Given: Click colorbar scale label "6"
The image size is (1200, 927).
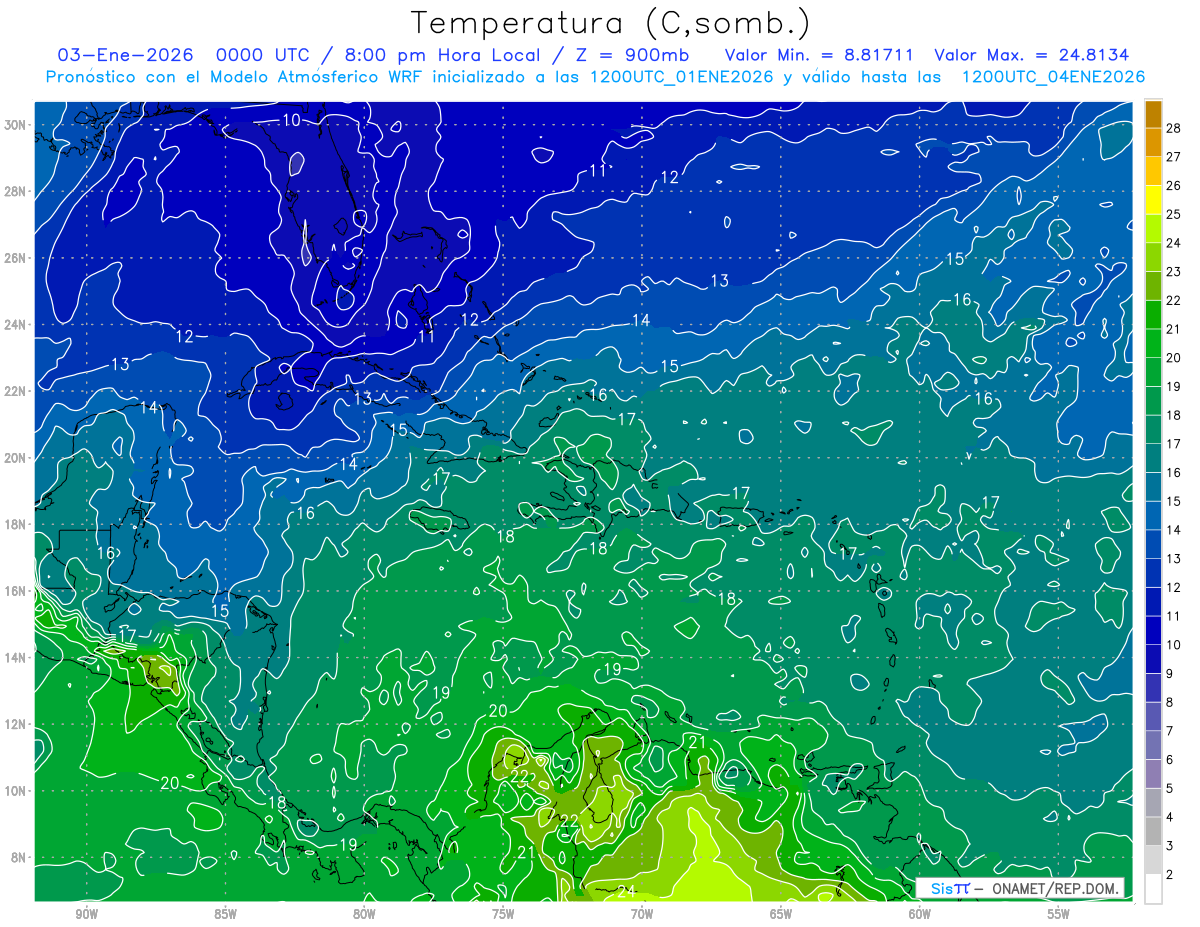Looking at the screenshot, I should pos(1171,760).
